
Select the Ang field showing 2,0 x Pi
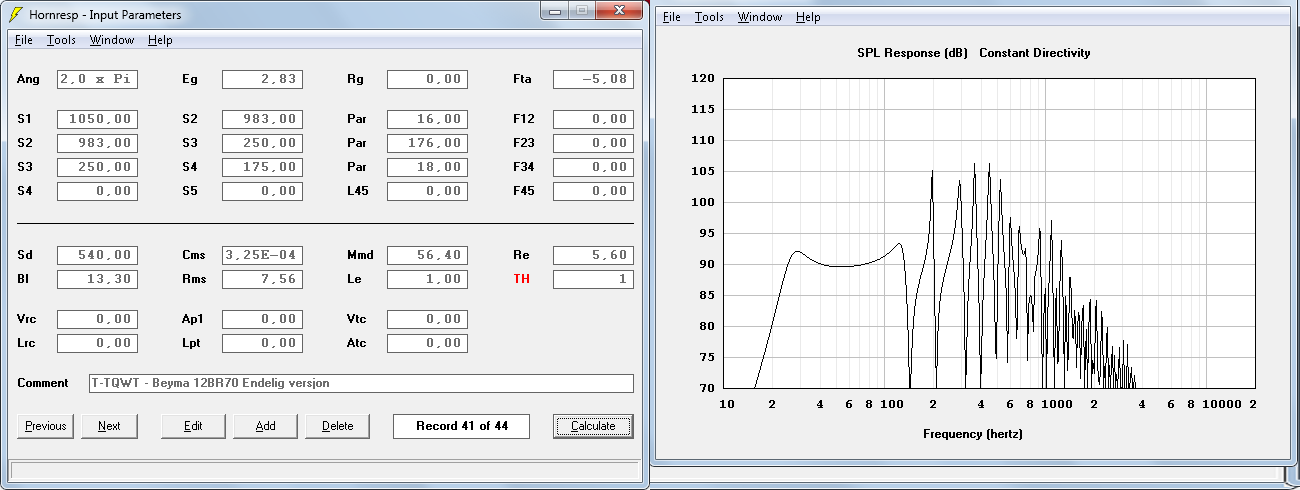(97, 79)
